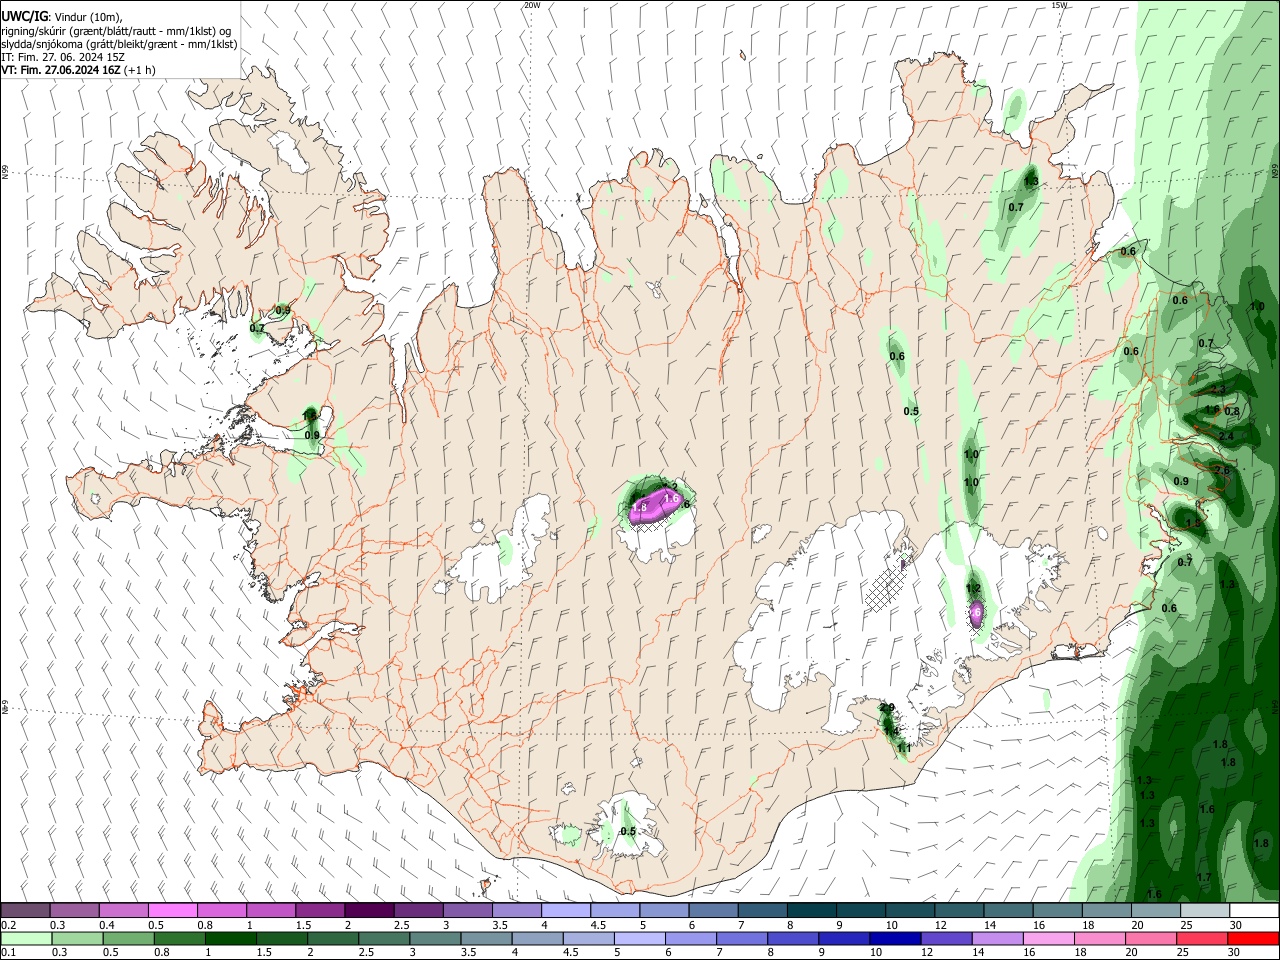The height and width of the screenshot is (960, 1280).
Task: Select the palest green swatch between 0.1 and 0.3
Action: (26, 939)
